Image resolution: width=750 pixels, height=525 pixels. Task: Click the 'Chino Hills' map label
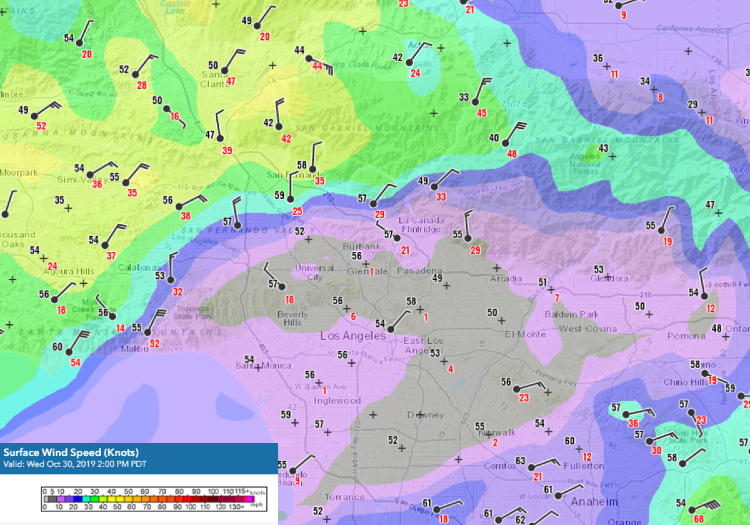(x=685, y=382)
